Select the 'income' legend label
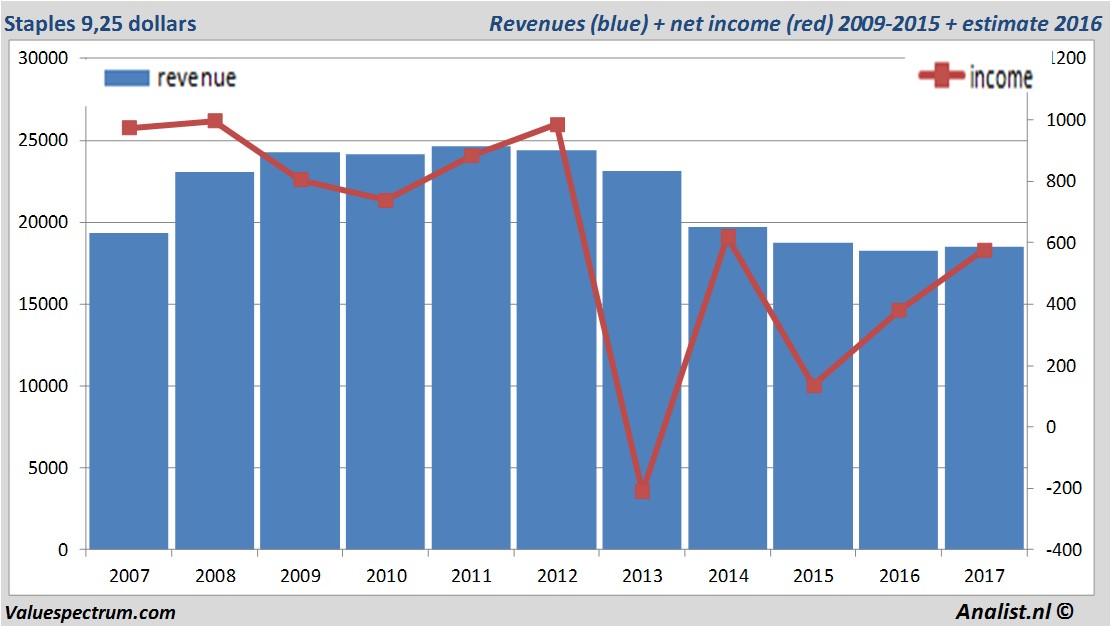1111x627 pixels. tap(1001, 77)
